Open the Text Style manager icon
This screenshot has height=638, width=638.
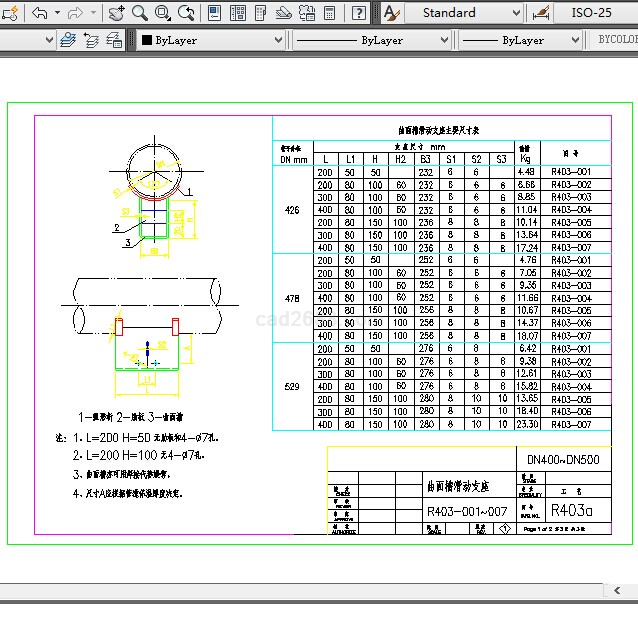point(390,13)
